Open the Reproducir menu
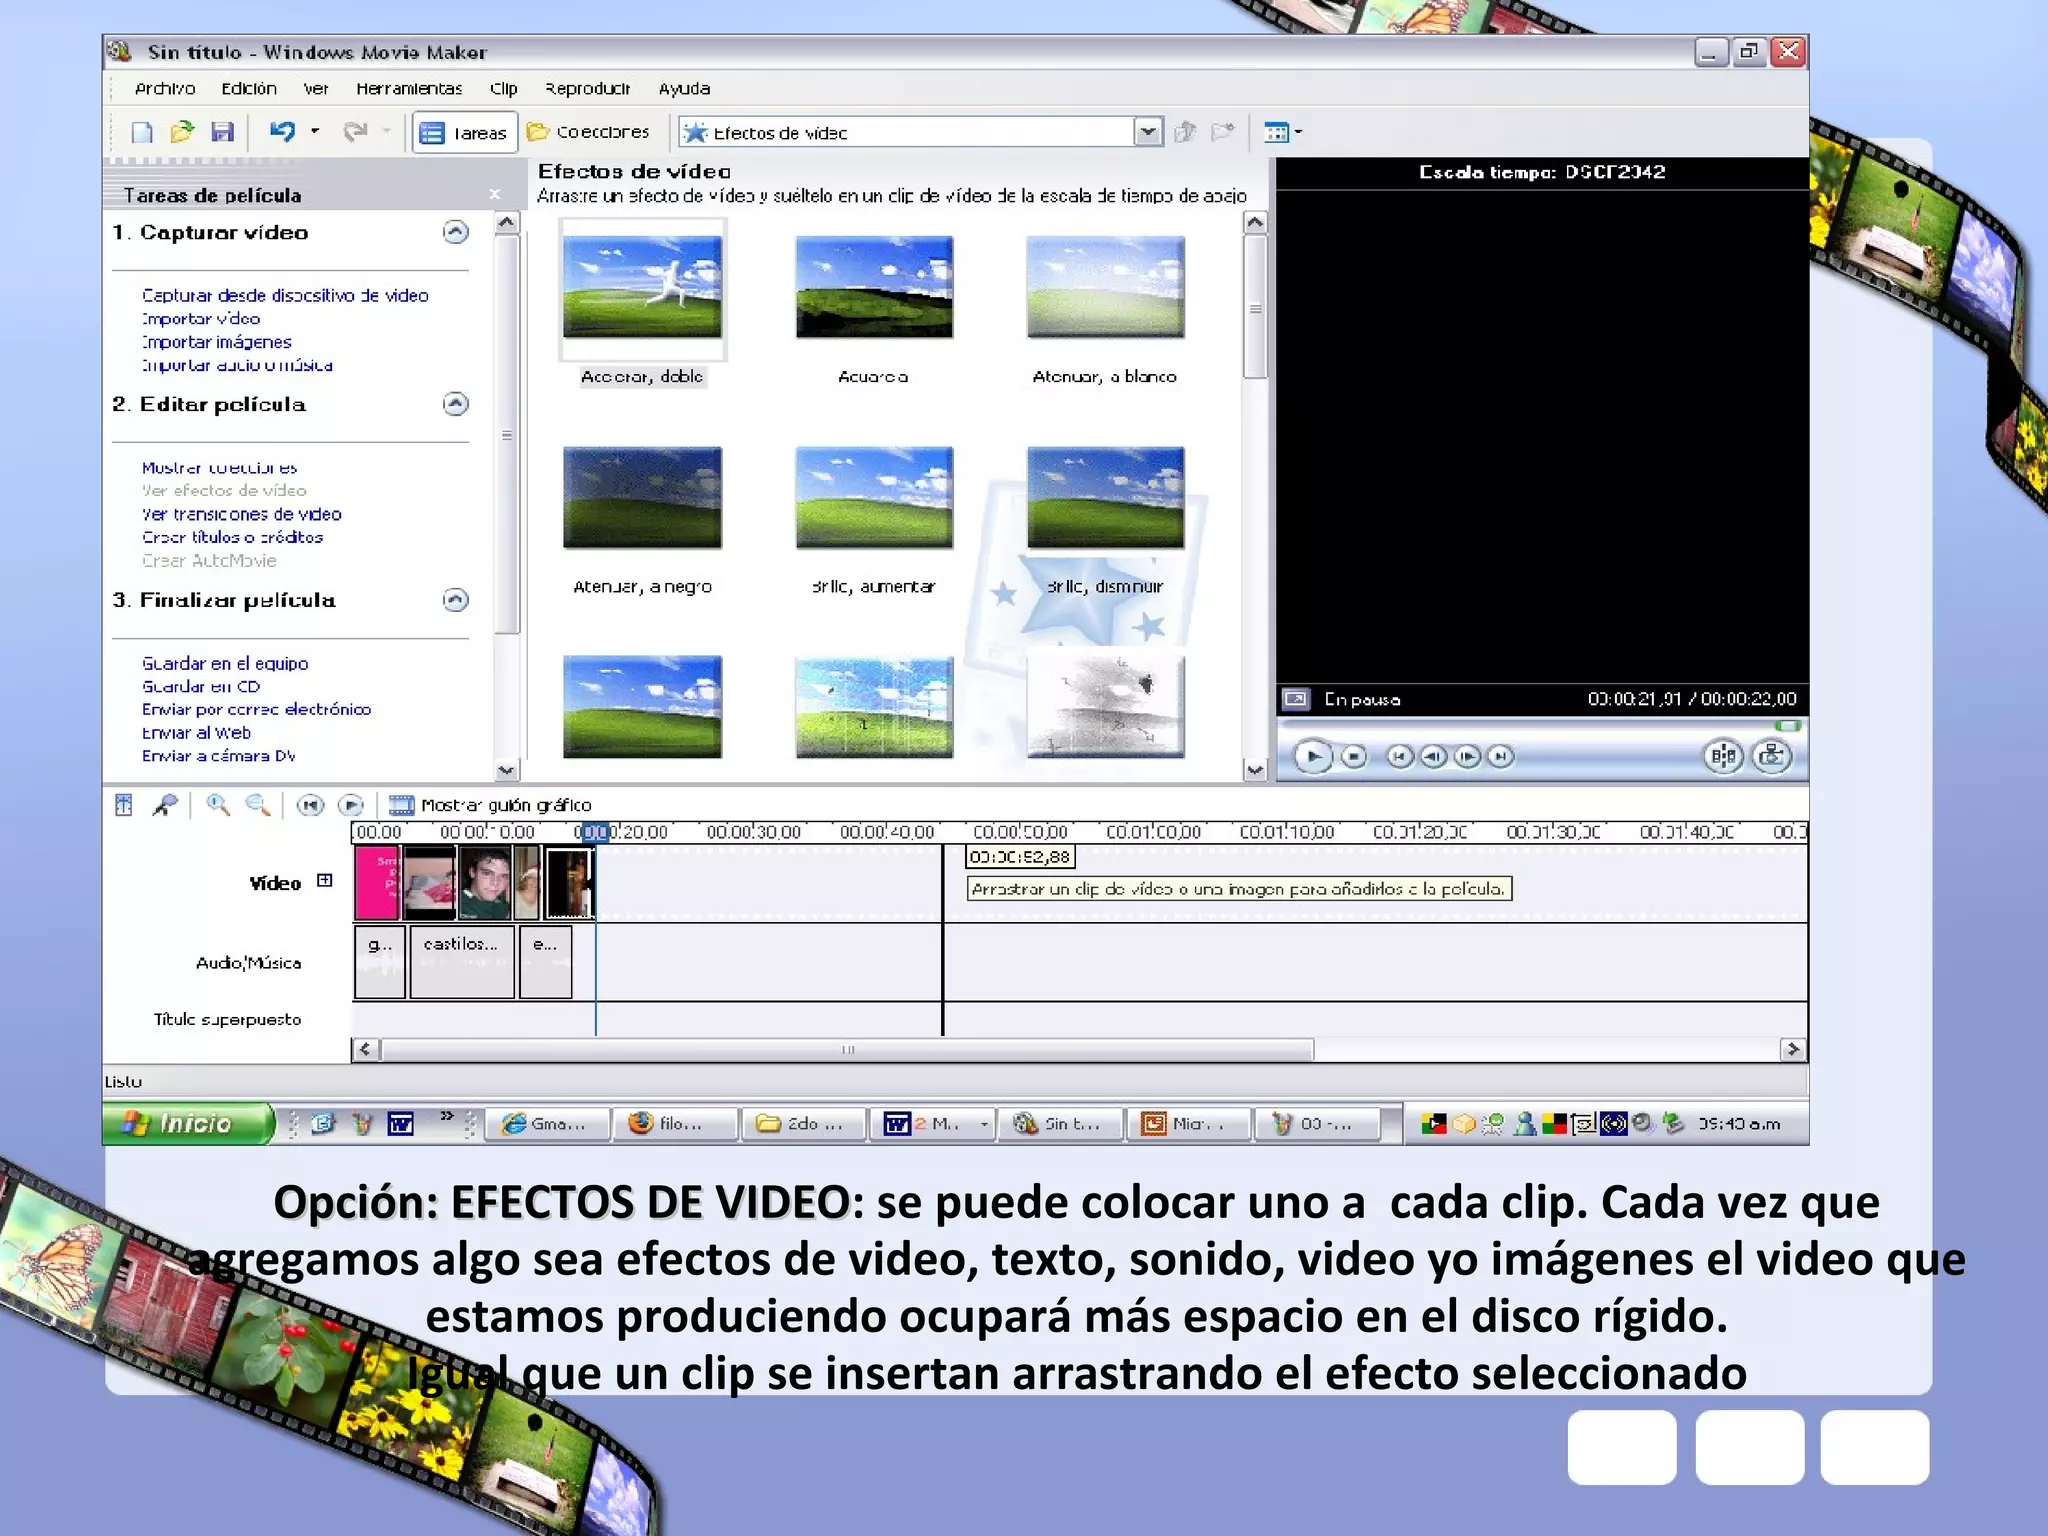This screenshot has height=1536, width=2048. [588, 89]
